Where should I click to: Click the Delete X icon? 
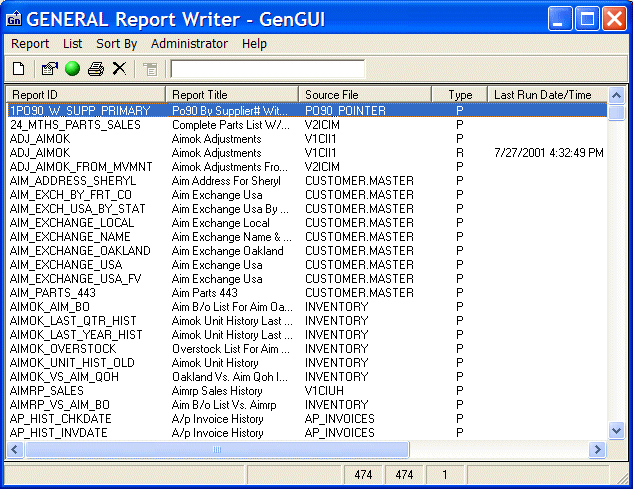tap(119, 69)
